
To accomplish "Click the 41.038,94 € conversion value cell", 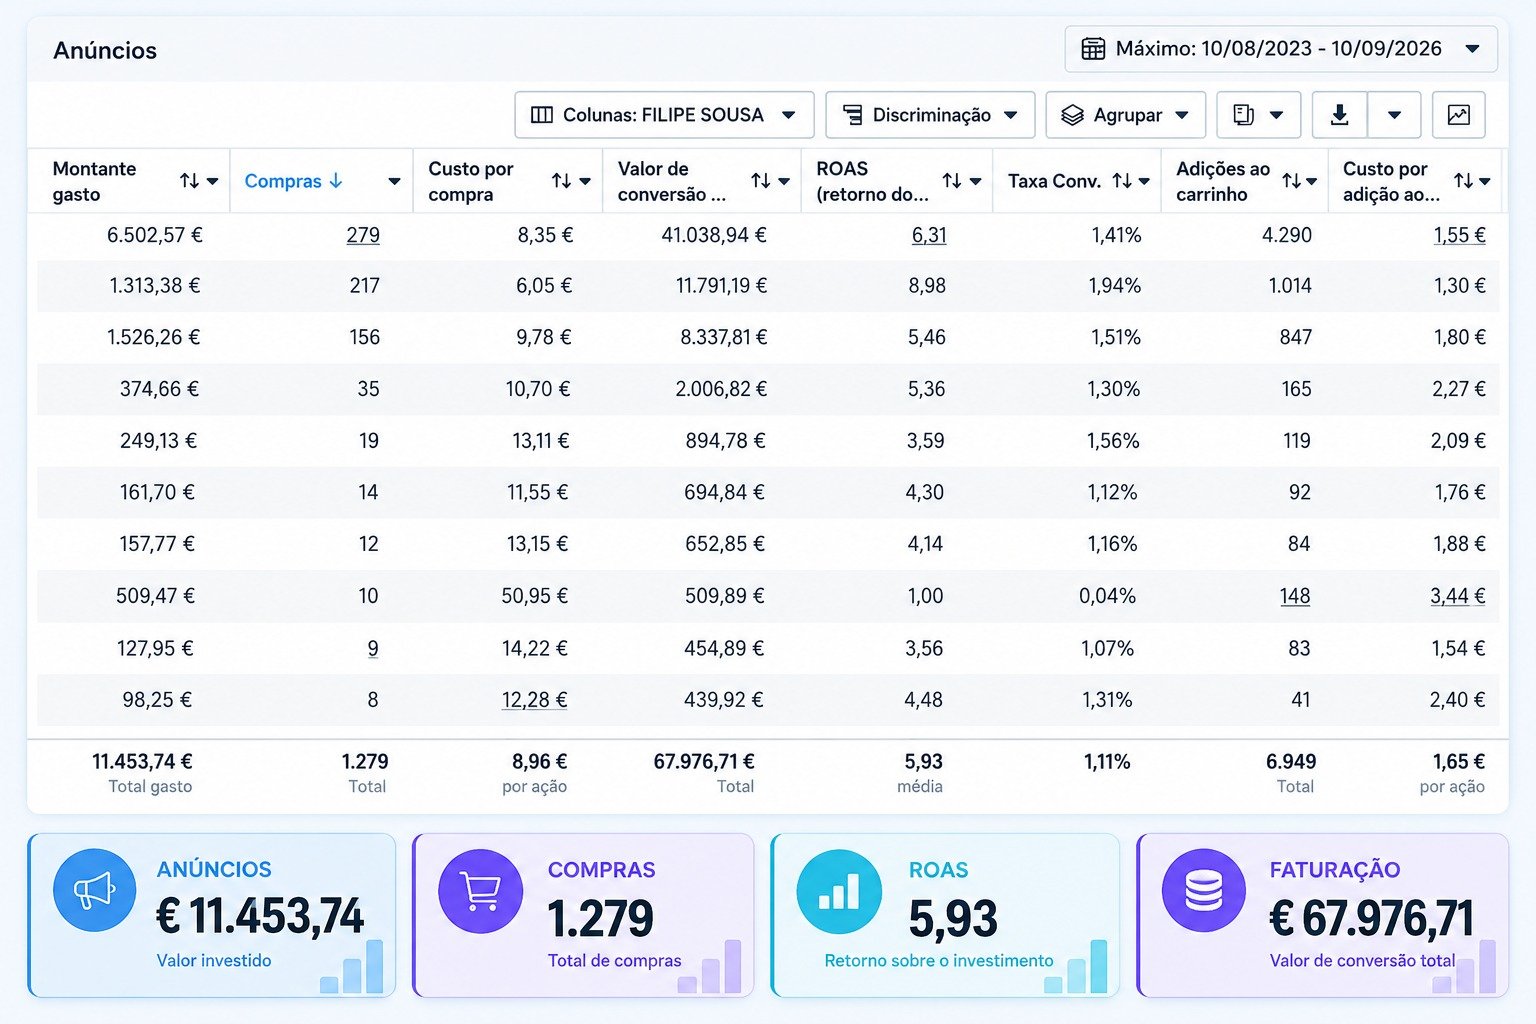I will tap(714, 235).
